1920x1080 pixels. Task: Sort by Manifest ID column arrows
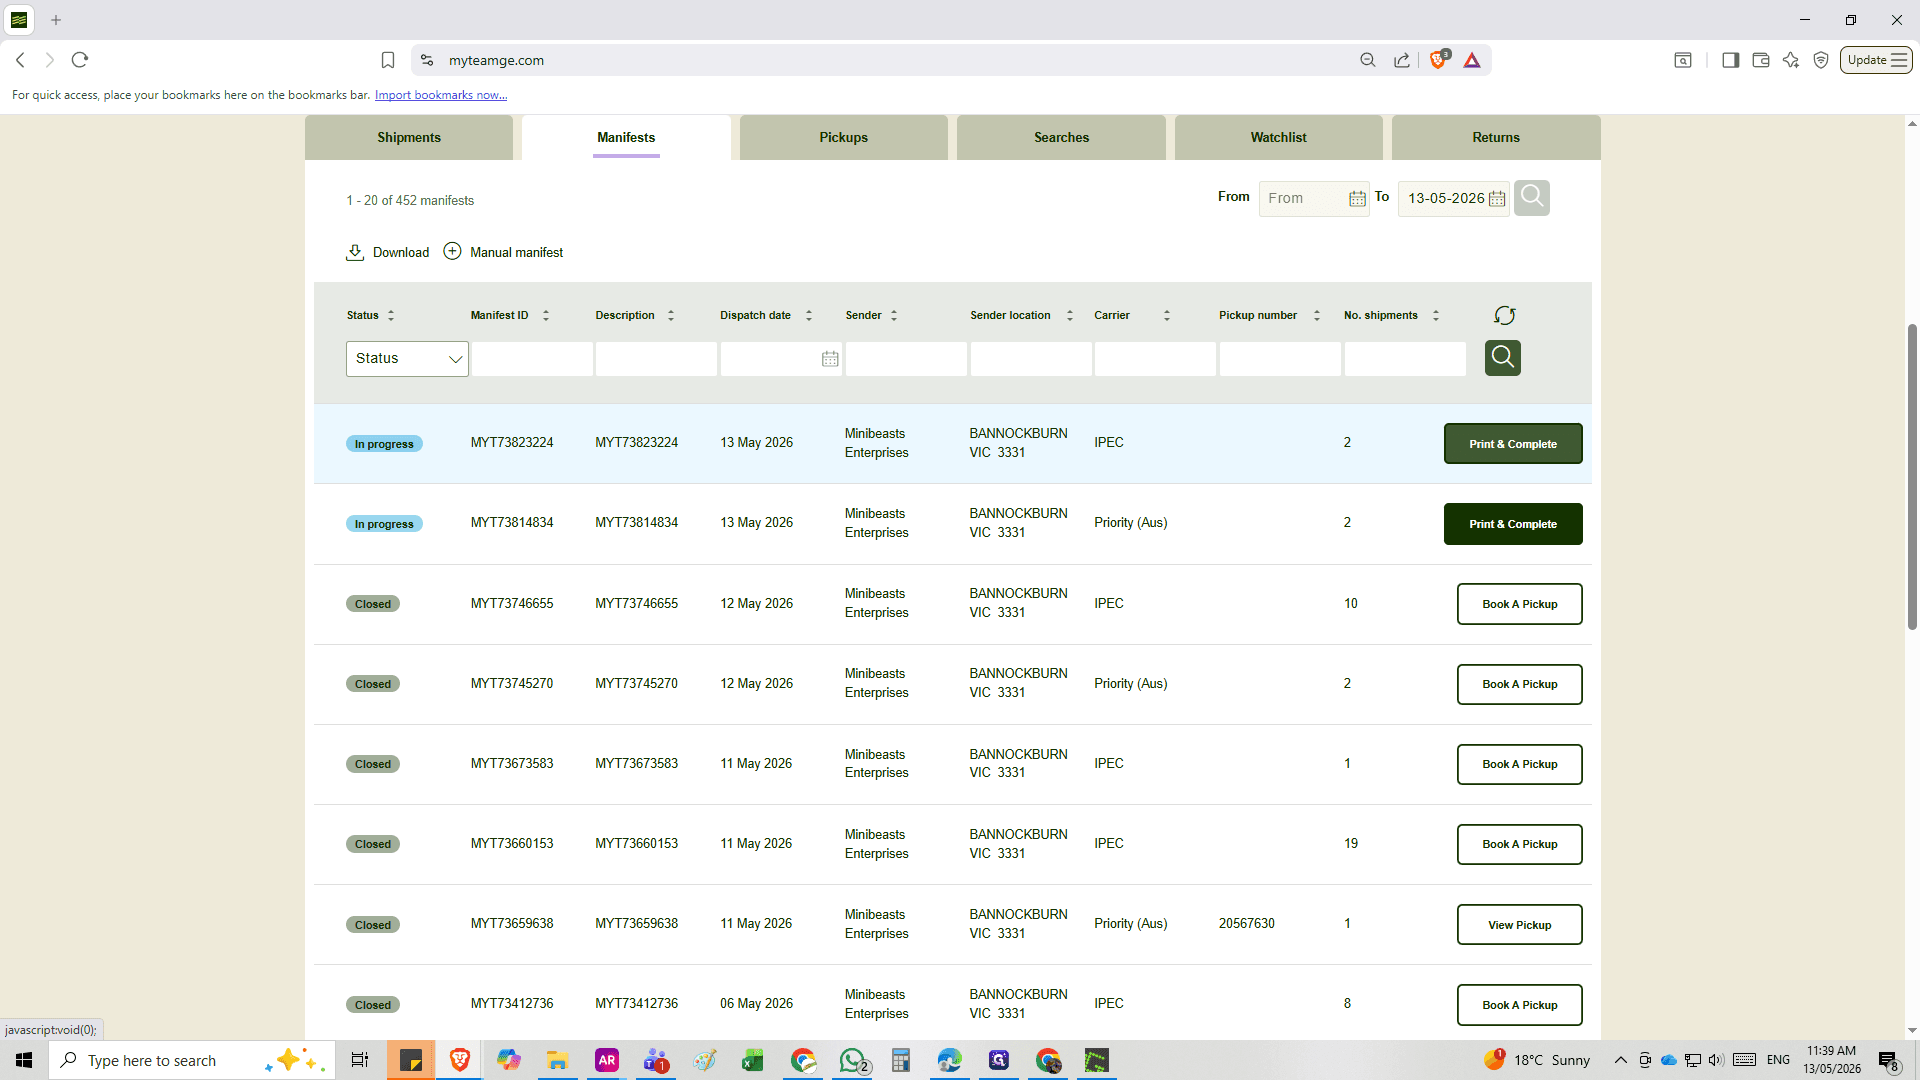(546, 315)
